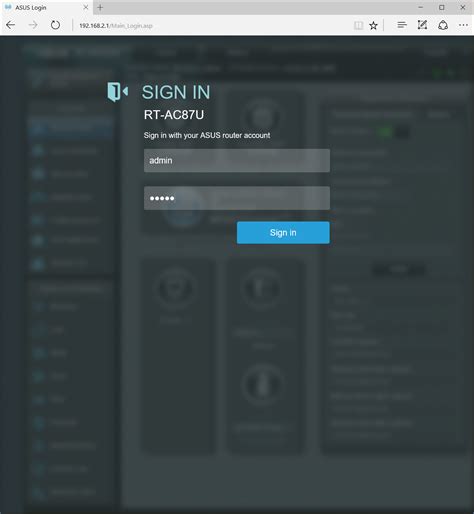
Task: Open the Hub (favorites and history) icon
Action: pyautogui.click(x=402, y=25)
